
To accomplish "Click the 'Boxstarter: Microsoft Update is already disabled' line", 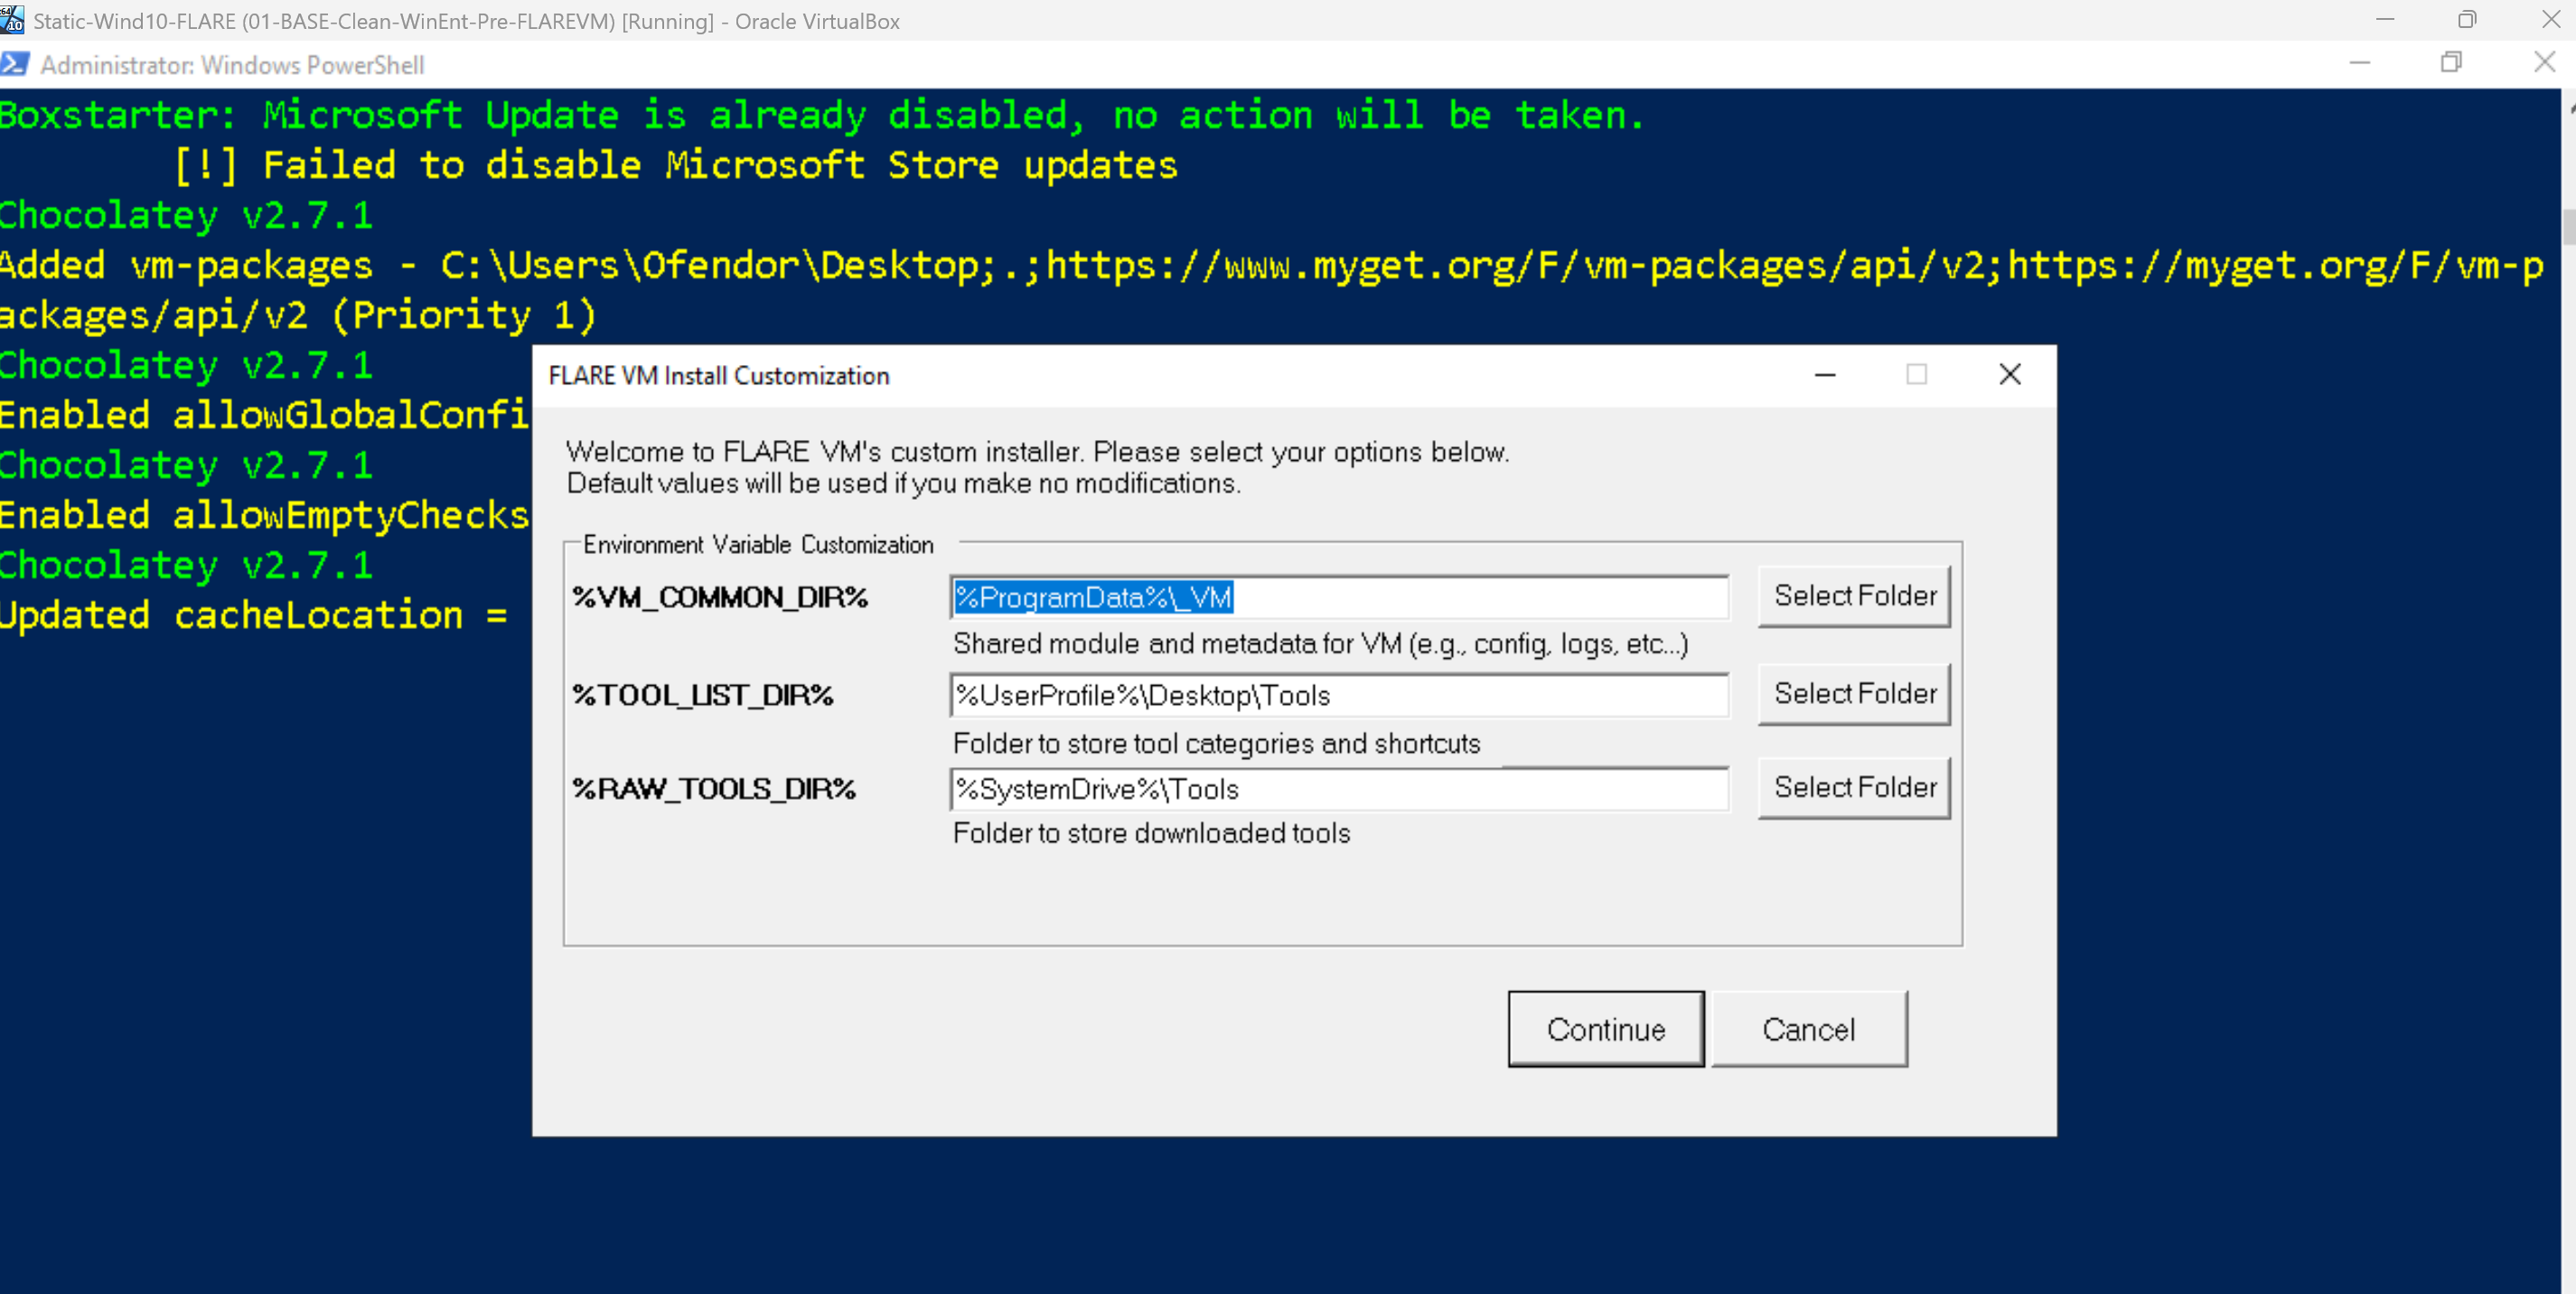I will click(x=822, y=116).
